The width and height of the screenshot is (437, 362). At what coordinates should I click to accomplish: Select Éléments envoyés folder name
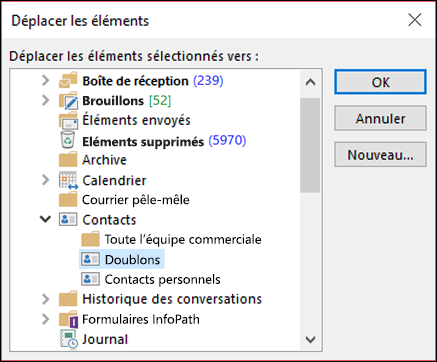[136, 120]
